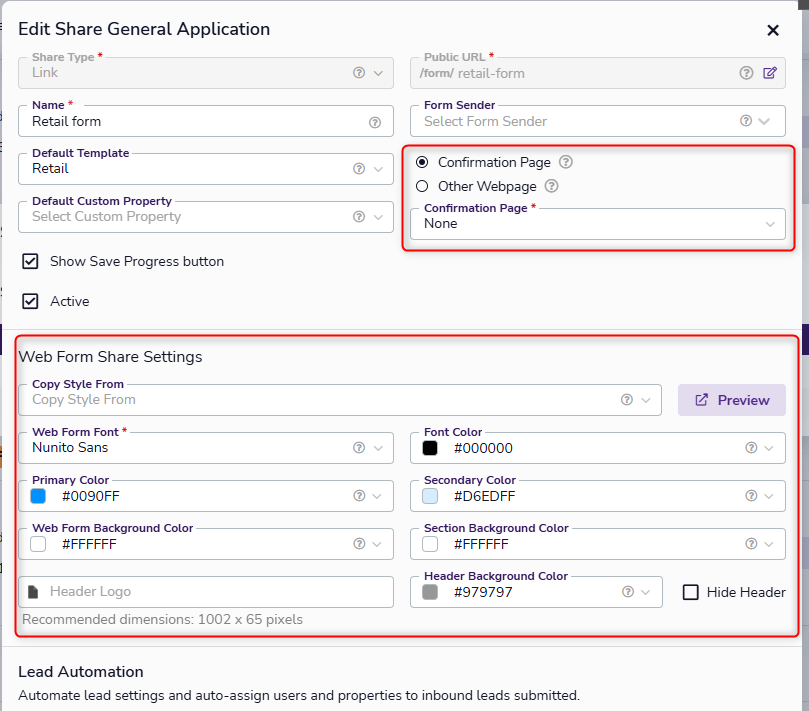Click the Primary Color blue swatch

[38, 496]
